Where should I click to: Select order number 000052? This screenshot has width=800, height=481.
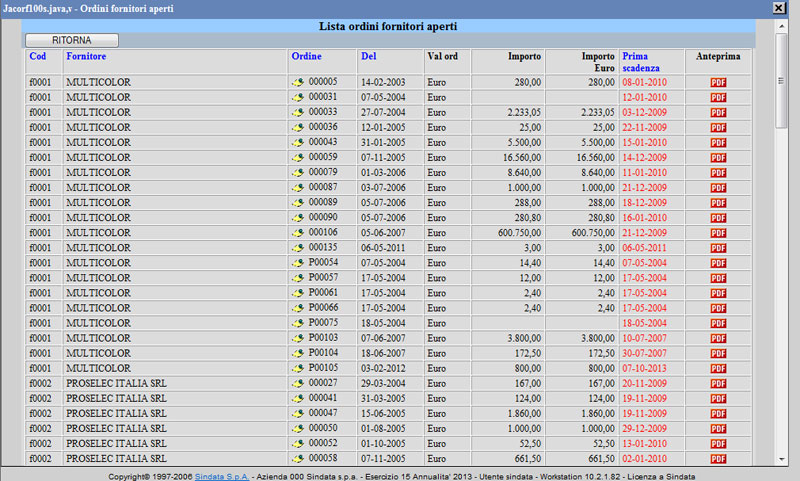click(323, 443)
